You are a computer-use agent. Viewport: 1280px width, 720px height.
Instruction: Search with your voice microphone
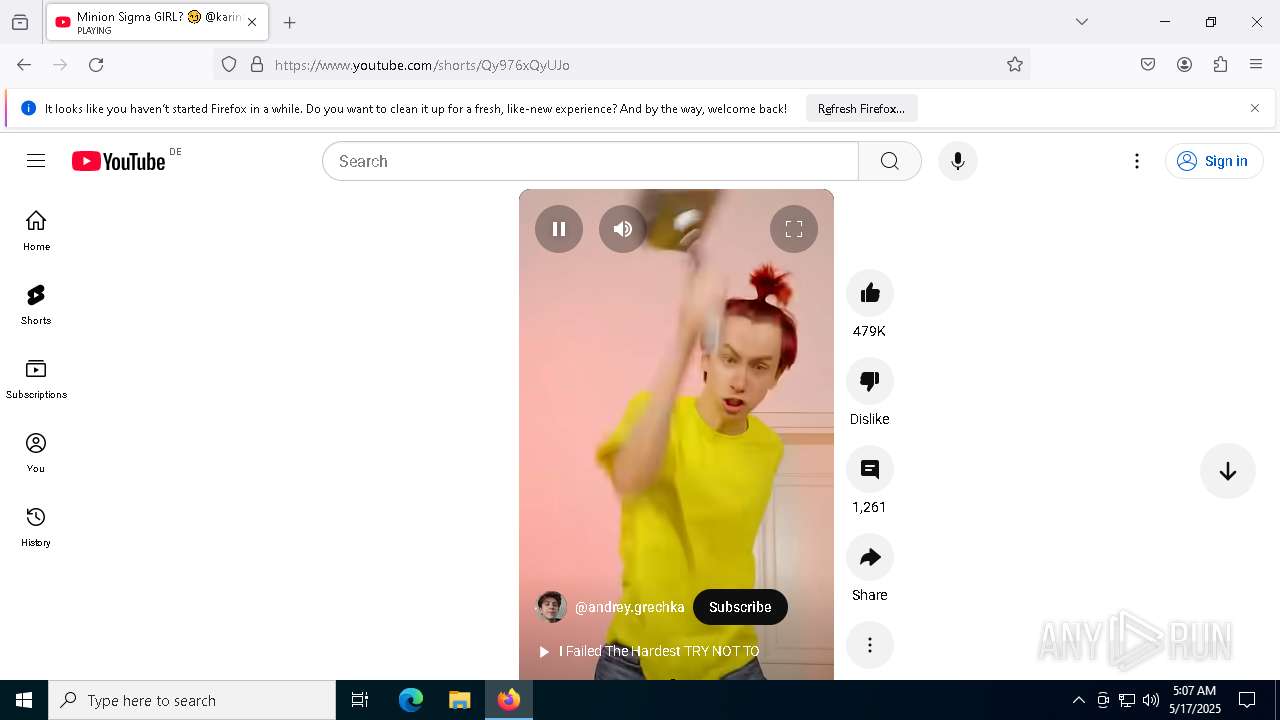point(958,161)
